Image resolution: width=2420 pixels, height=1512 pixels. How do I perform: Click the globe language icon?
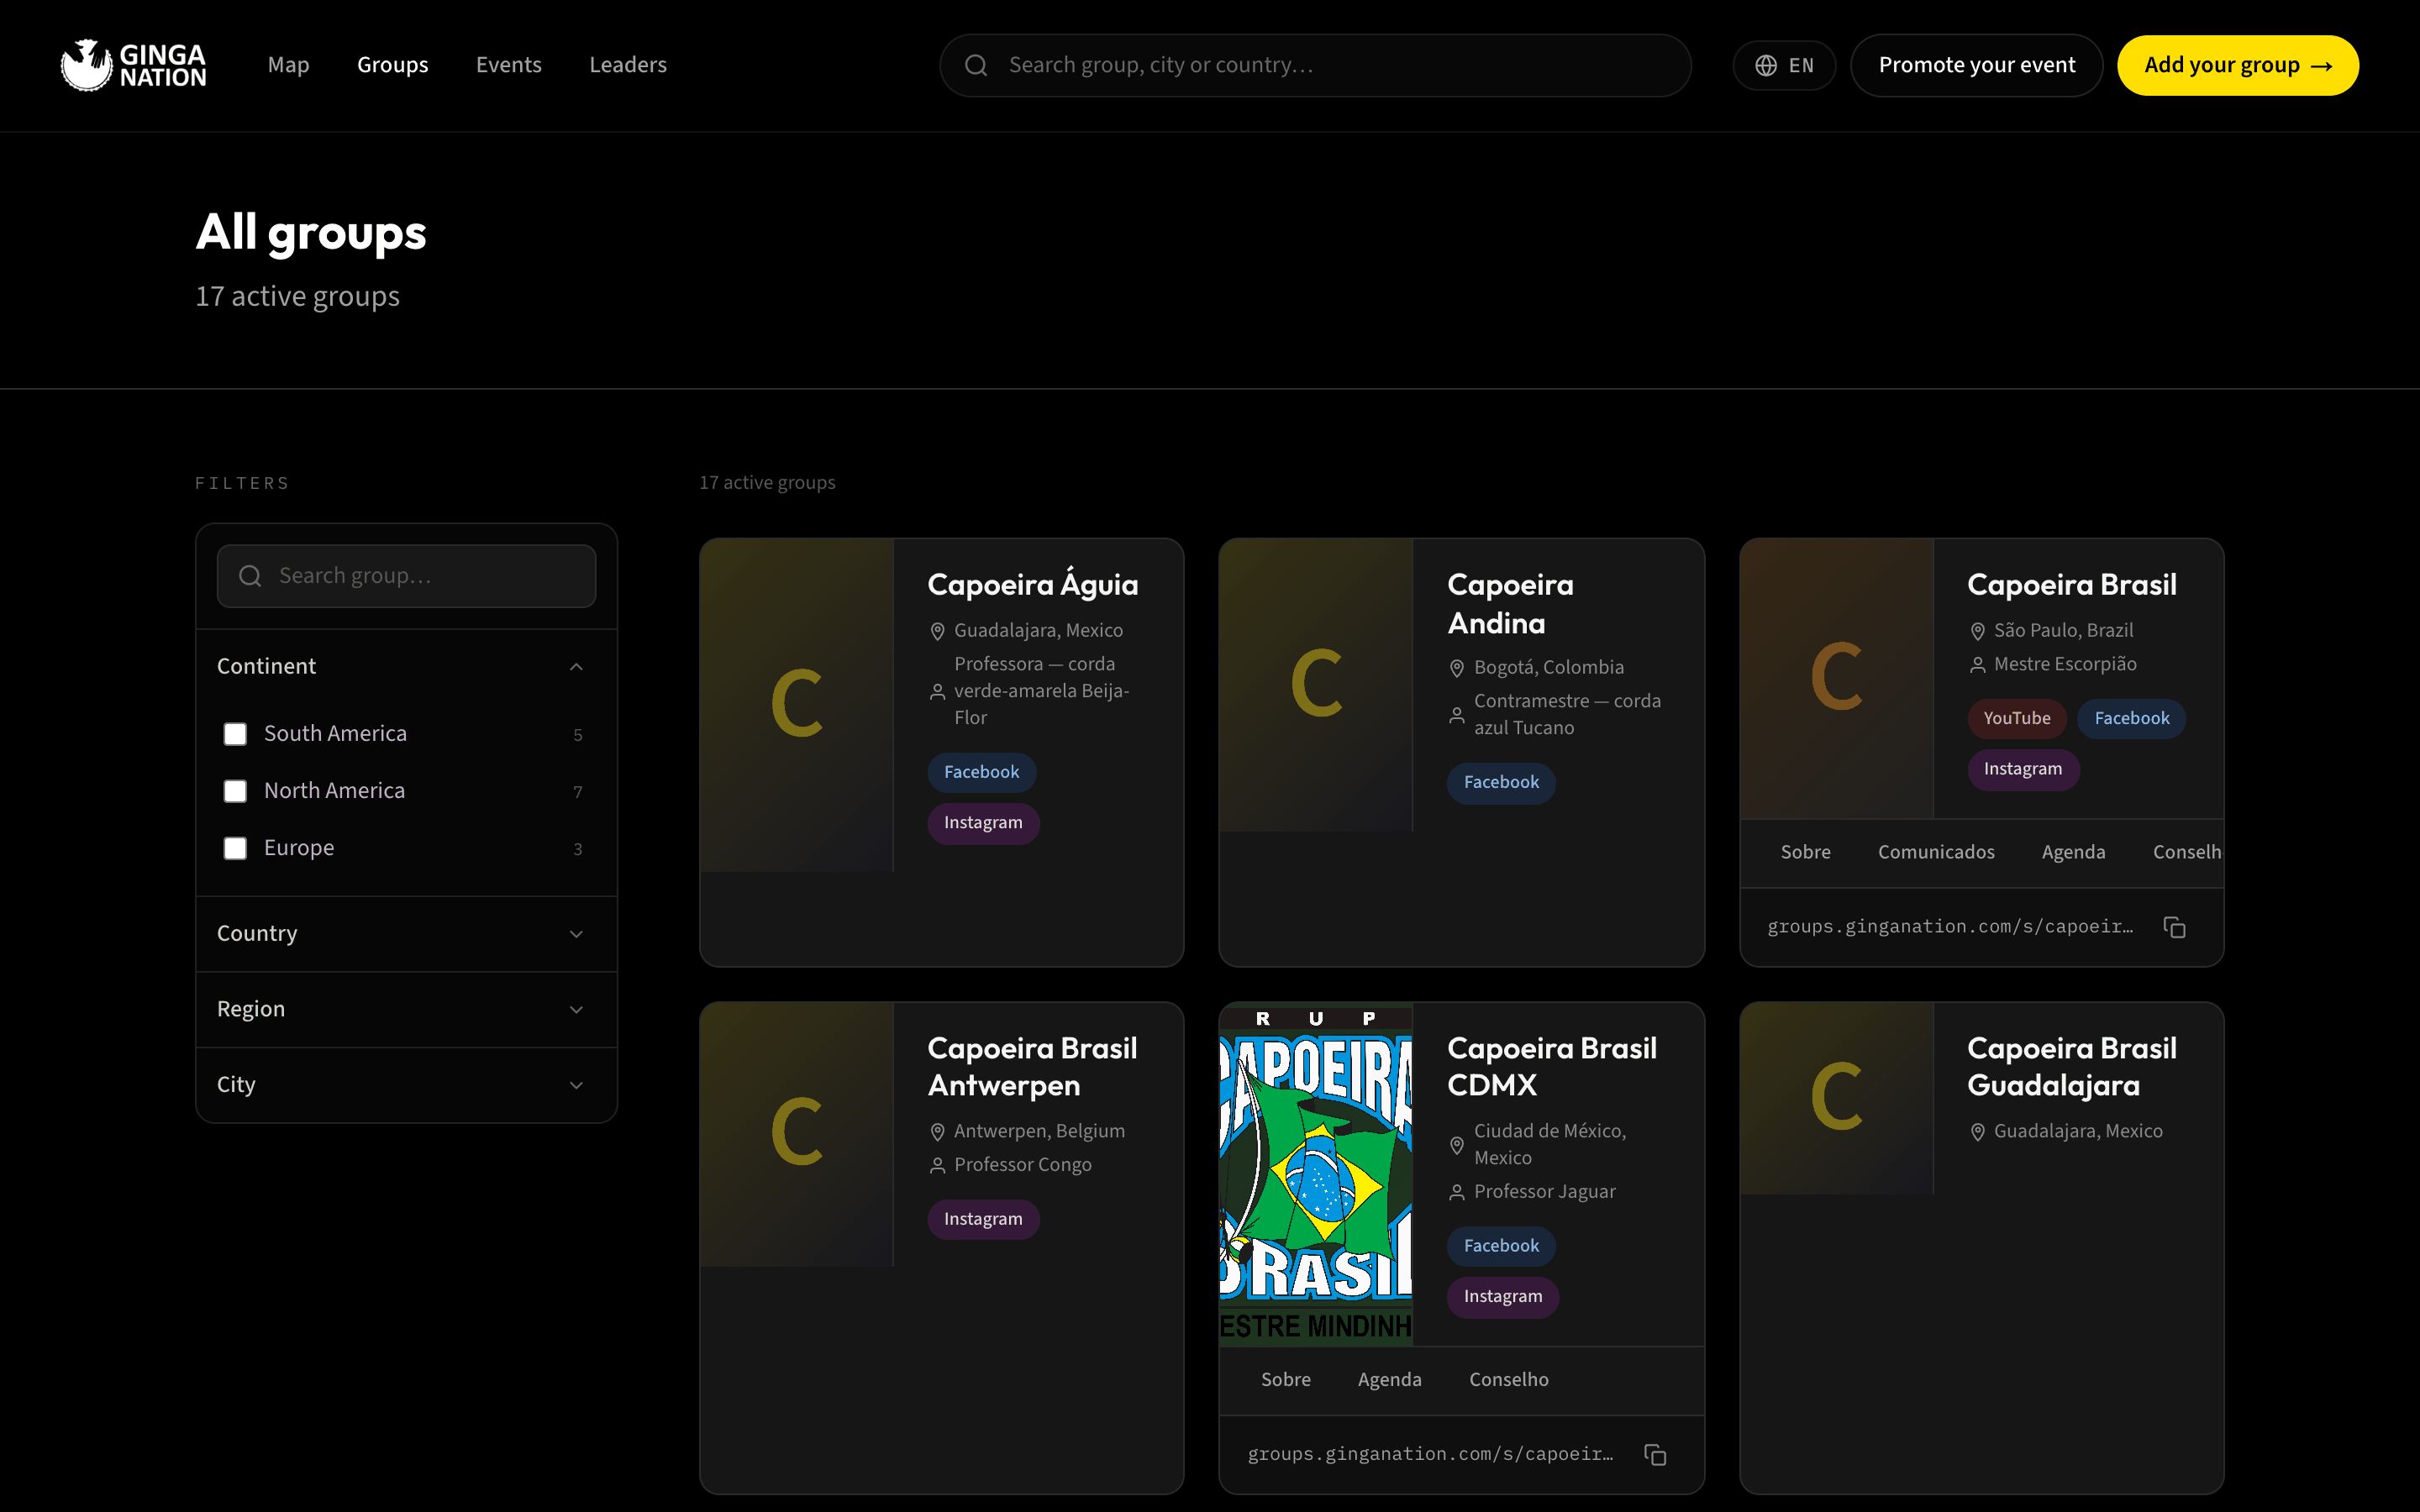pyautogui.click(x=1766, y=66)
